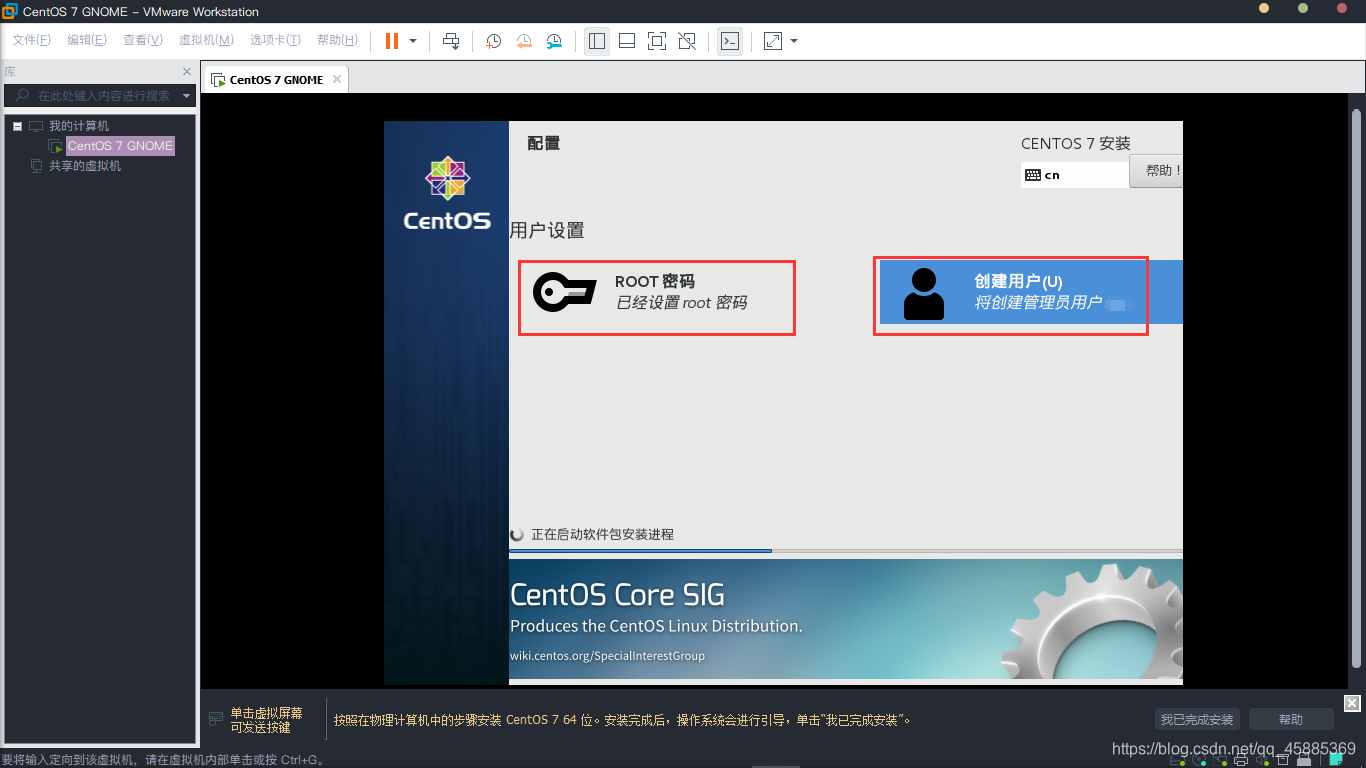Select CentOS 7 GNOME in library tree
Viewport: 1366px width, 768px height.
click(x=120, y=146)
